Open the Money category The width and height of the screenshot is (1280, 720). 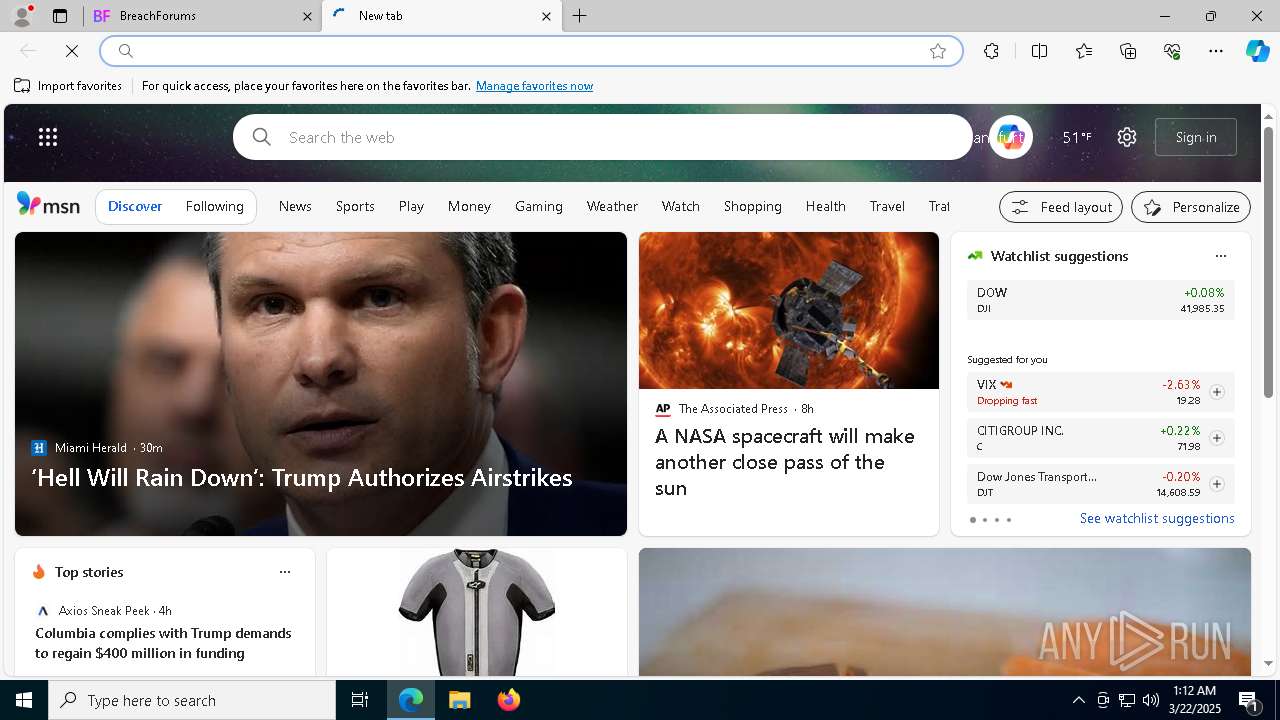coord(469,206)
